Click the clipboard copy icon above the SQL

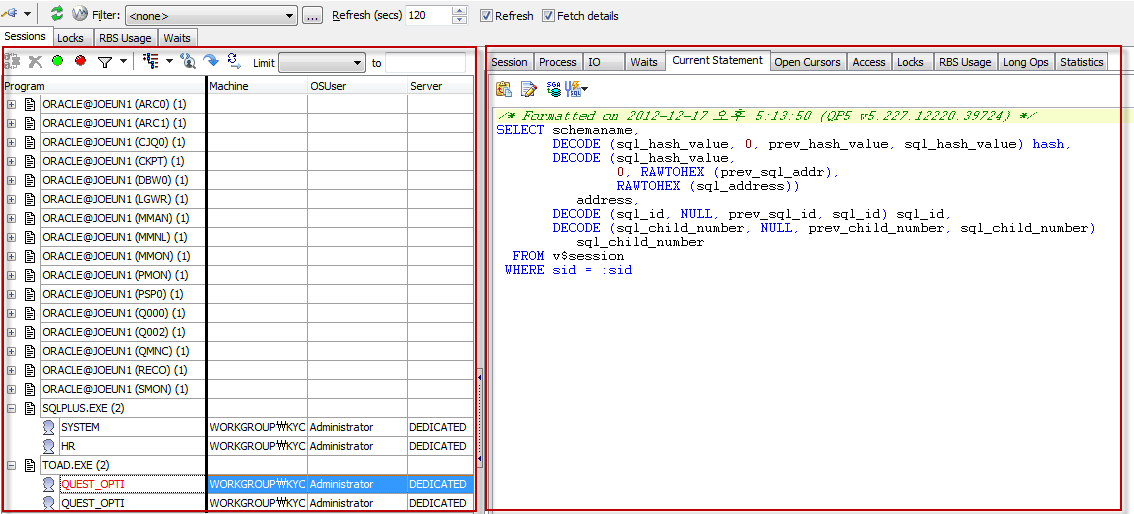(x=504, y=89)
